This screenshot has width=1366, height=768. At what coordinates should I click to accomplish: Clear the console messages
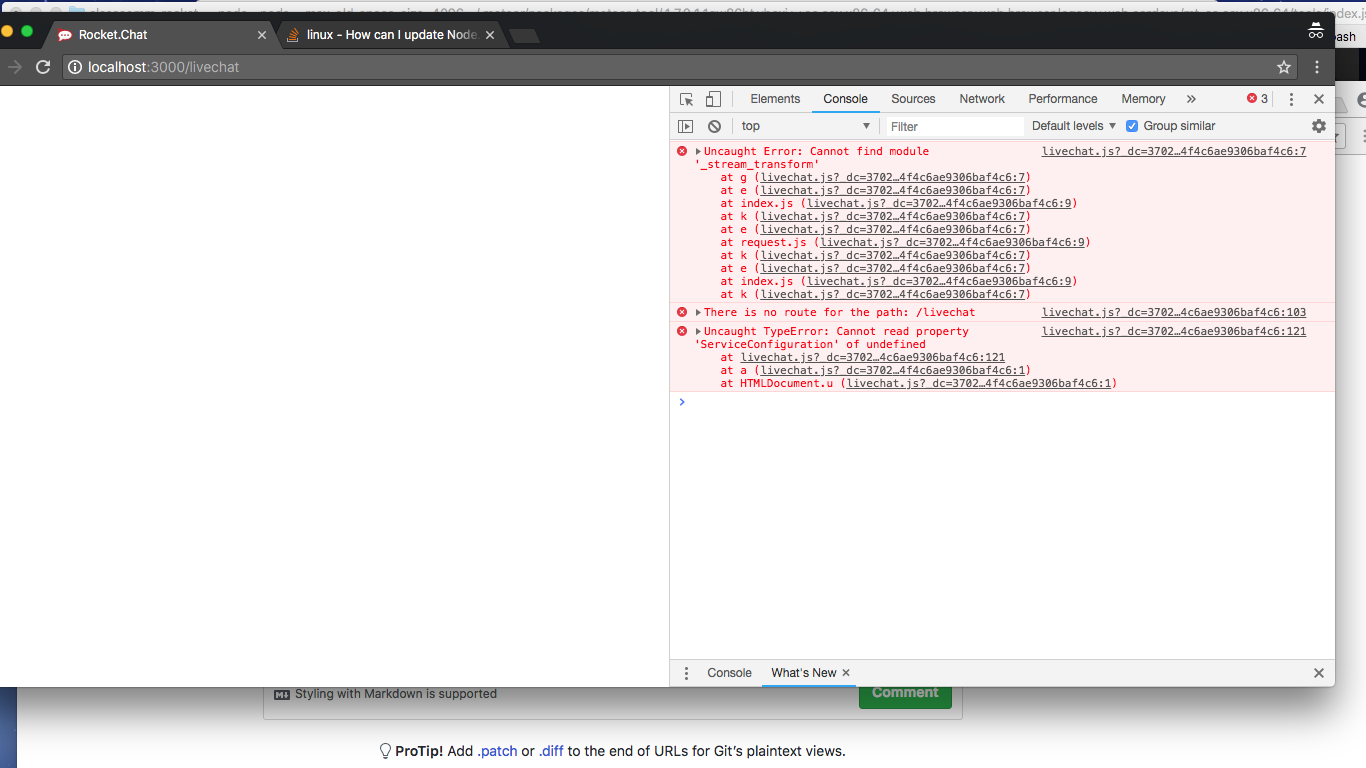[714, 125]
